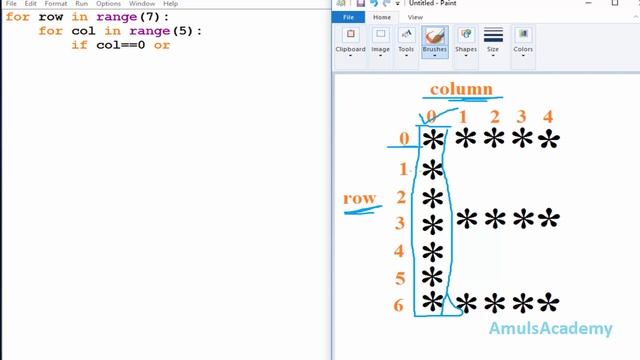Image resolution: width=640 pixels, height=360 pixels.
Task: Open the File menu in the code editor
Action: (11, 3)
